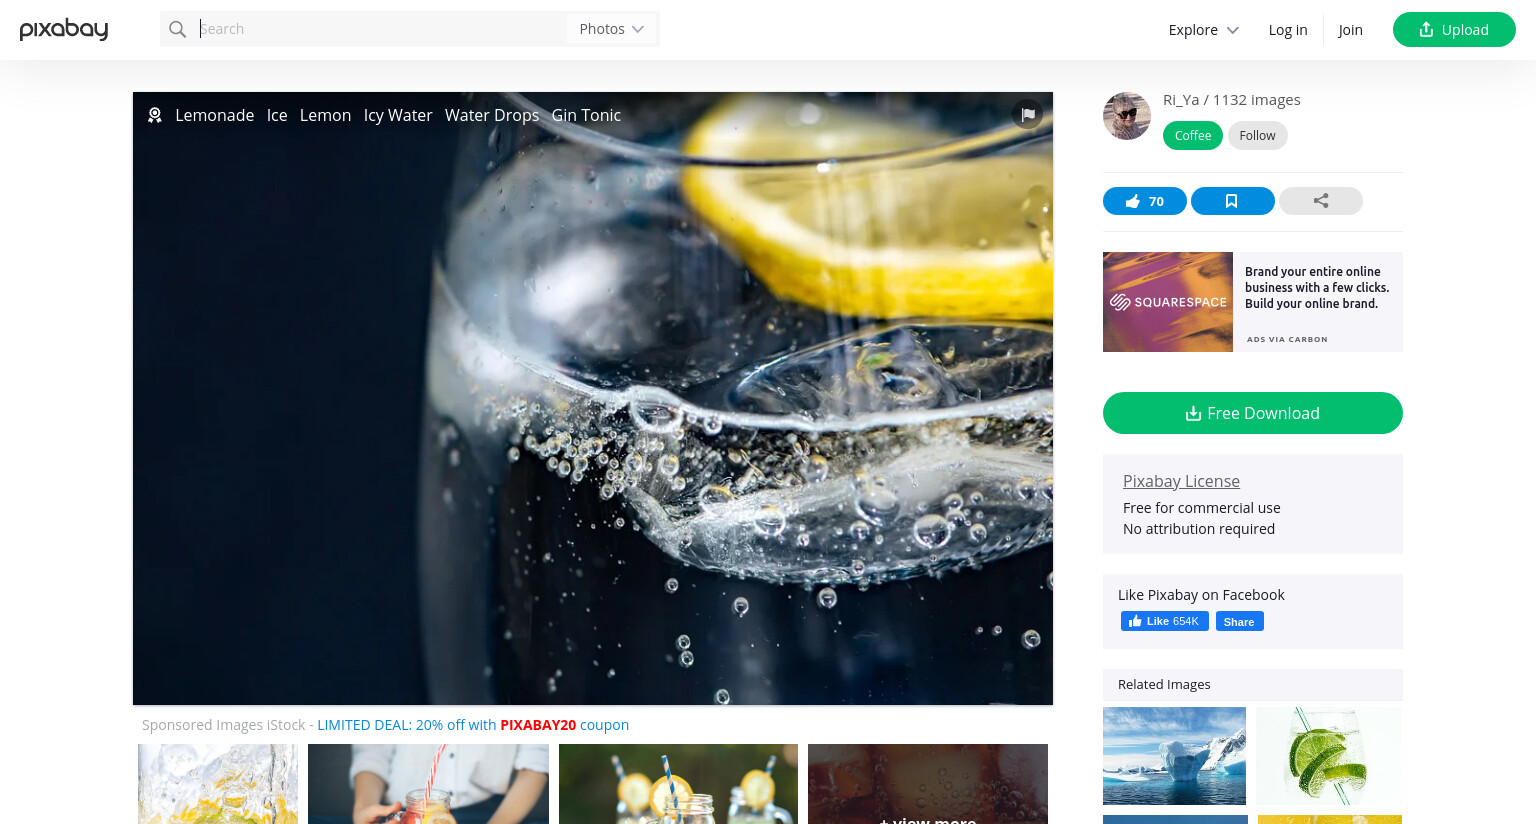This screenshot has height=824, width=1536.
Task: Expand the Explore menu
Action: coord(1203,30)
